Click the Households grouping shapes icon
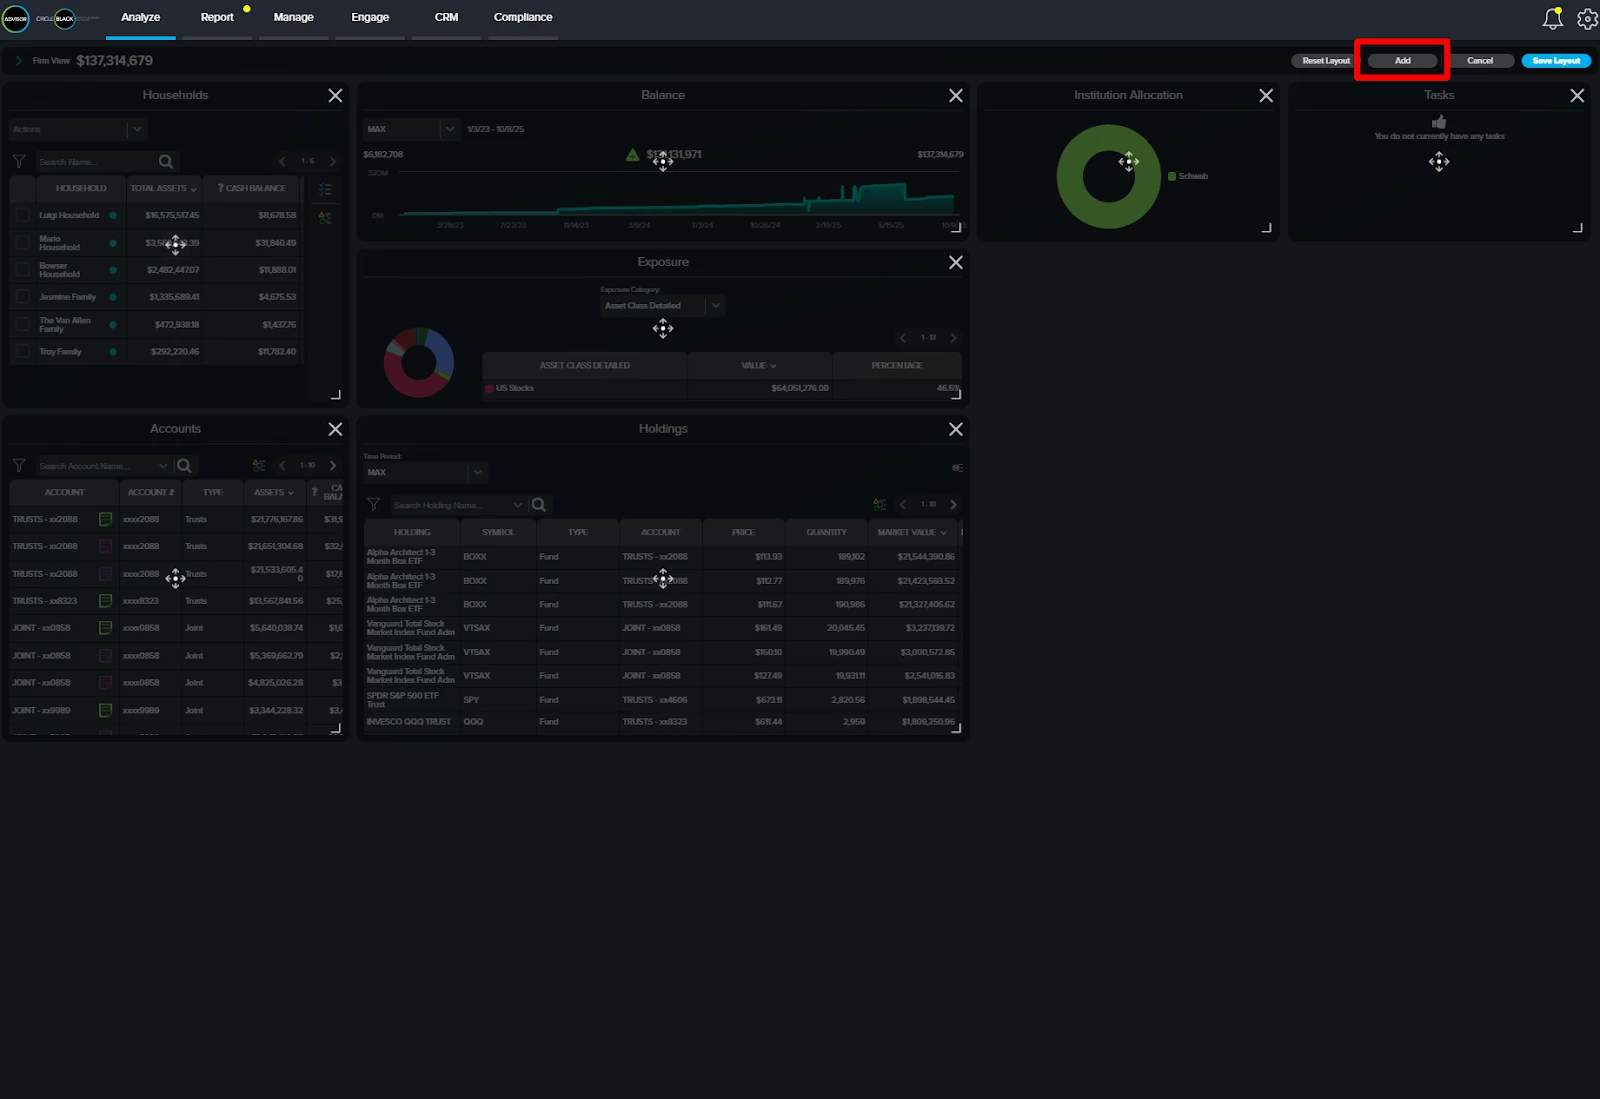The image size is (1600, 1099). pyautogui.click(x=325, y=217)
